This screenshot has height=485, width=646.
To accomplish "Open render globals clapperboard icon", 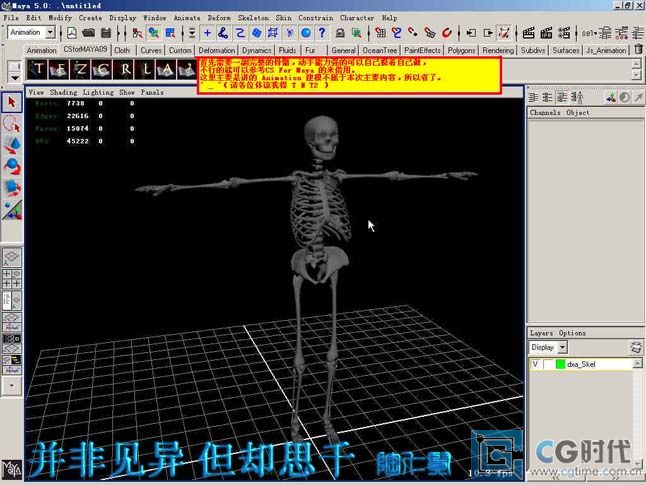I will 564,33.
